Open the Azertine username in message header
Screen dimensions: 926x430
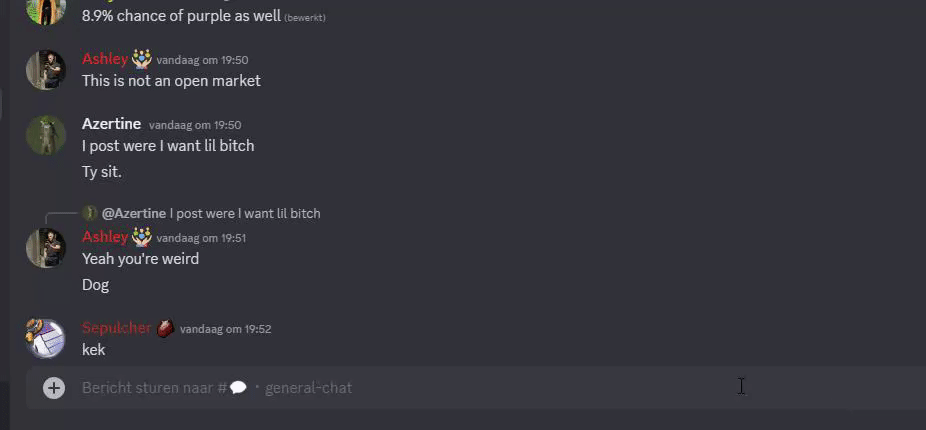click(x=112, y=124)
